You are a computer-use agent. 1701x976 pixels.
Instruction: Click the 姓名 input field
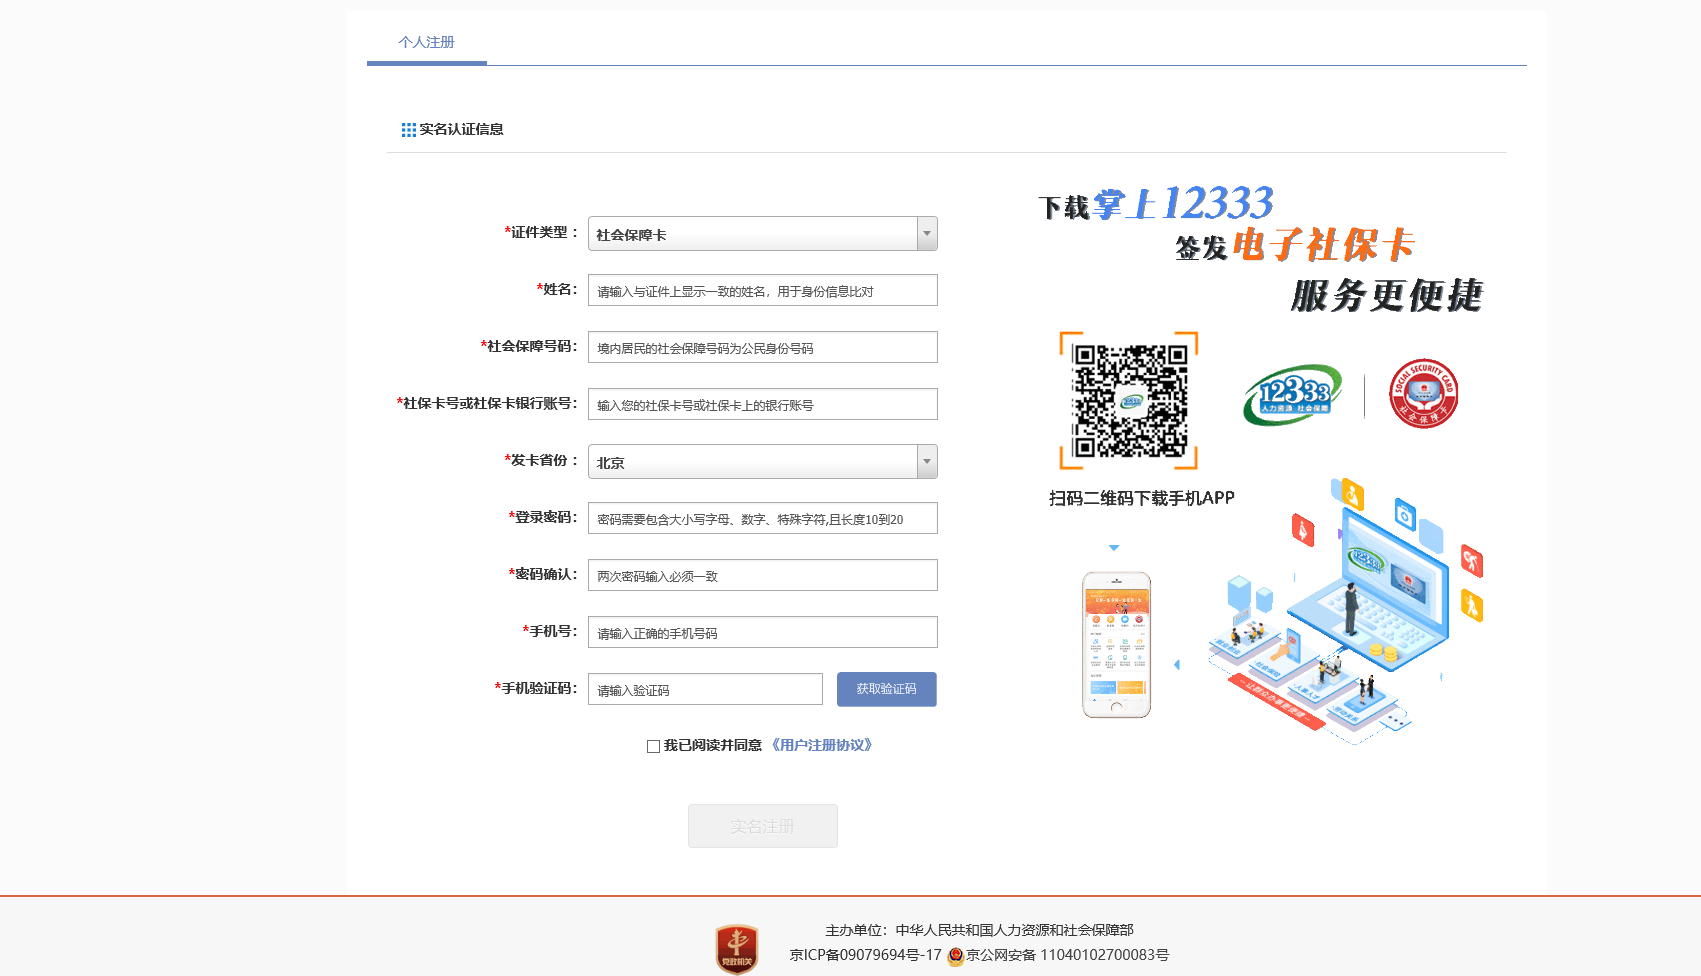click(x=762, y=291)
